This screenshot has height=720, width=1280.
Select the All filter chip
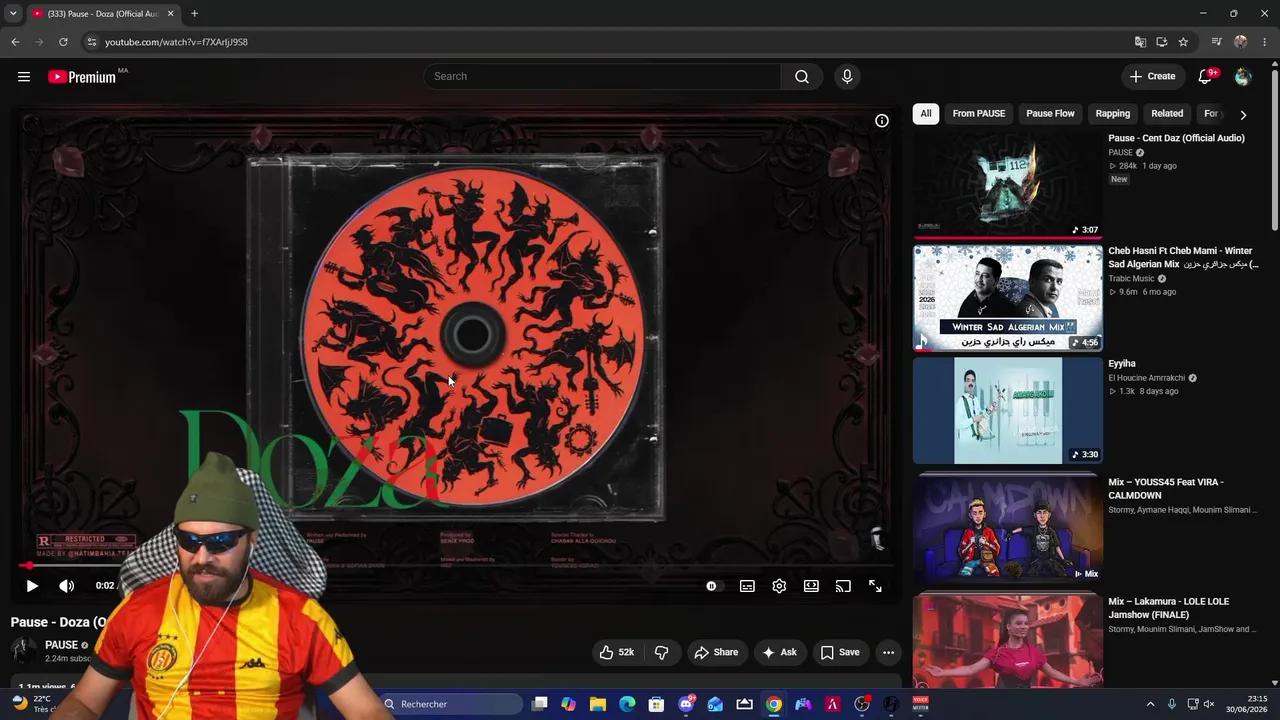coord(926,114)
